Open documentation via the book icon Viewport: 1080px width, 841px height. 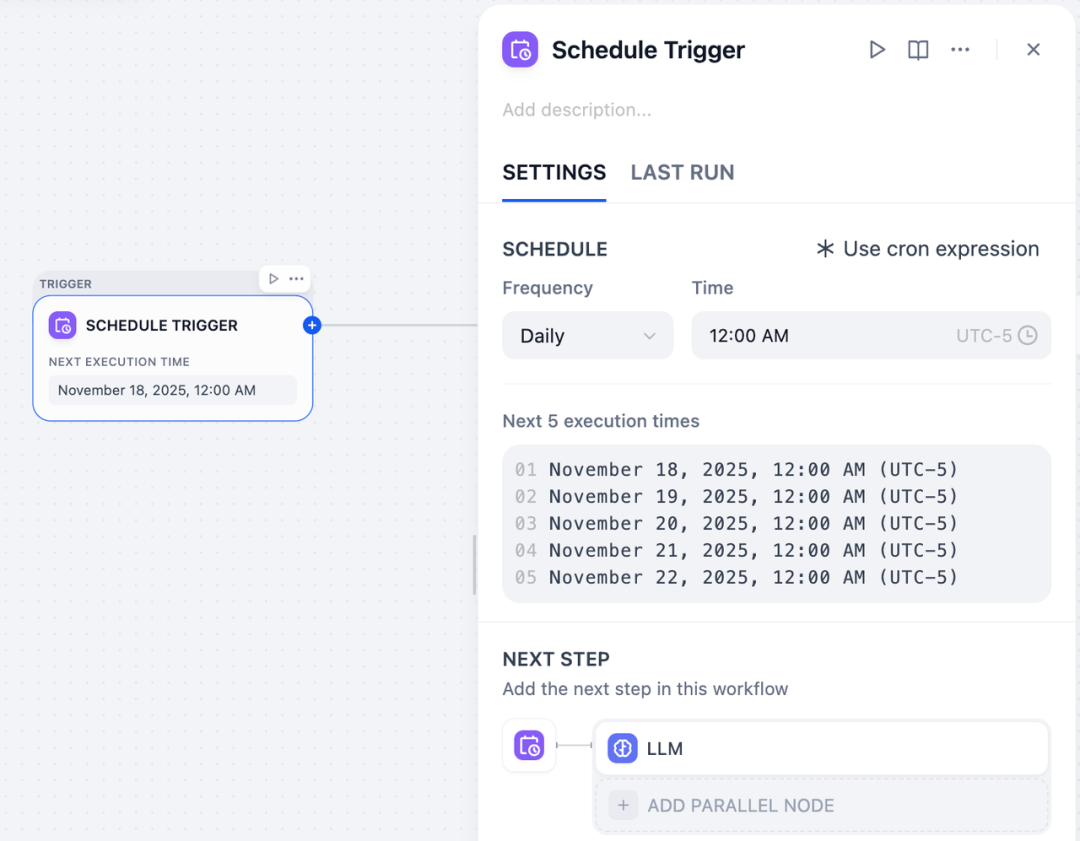[917, 49]
